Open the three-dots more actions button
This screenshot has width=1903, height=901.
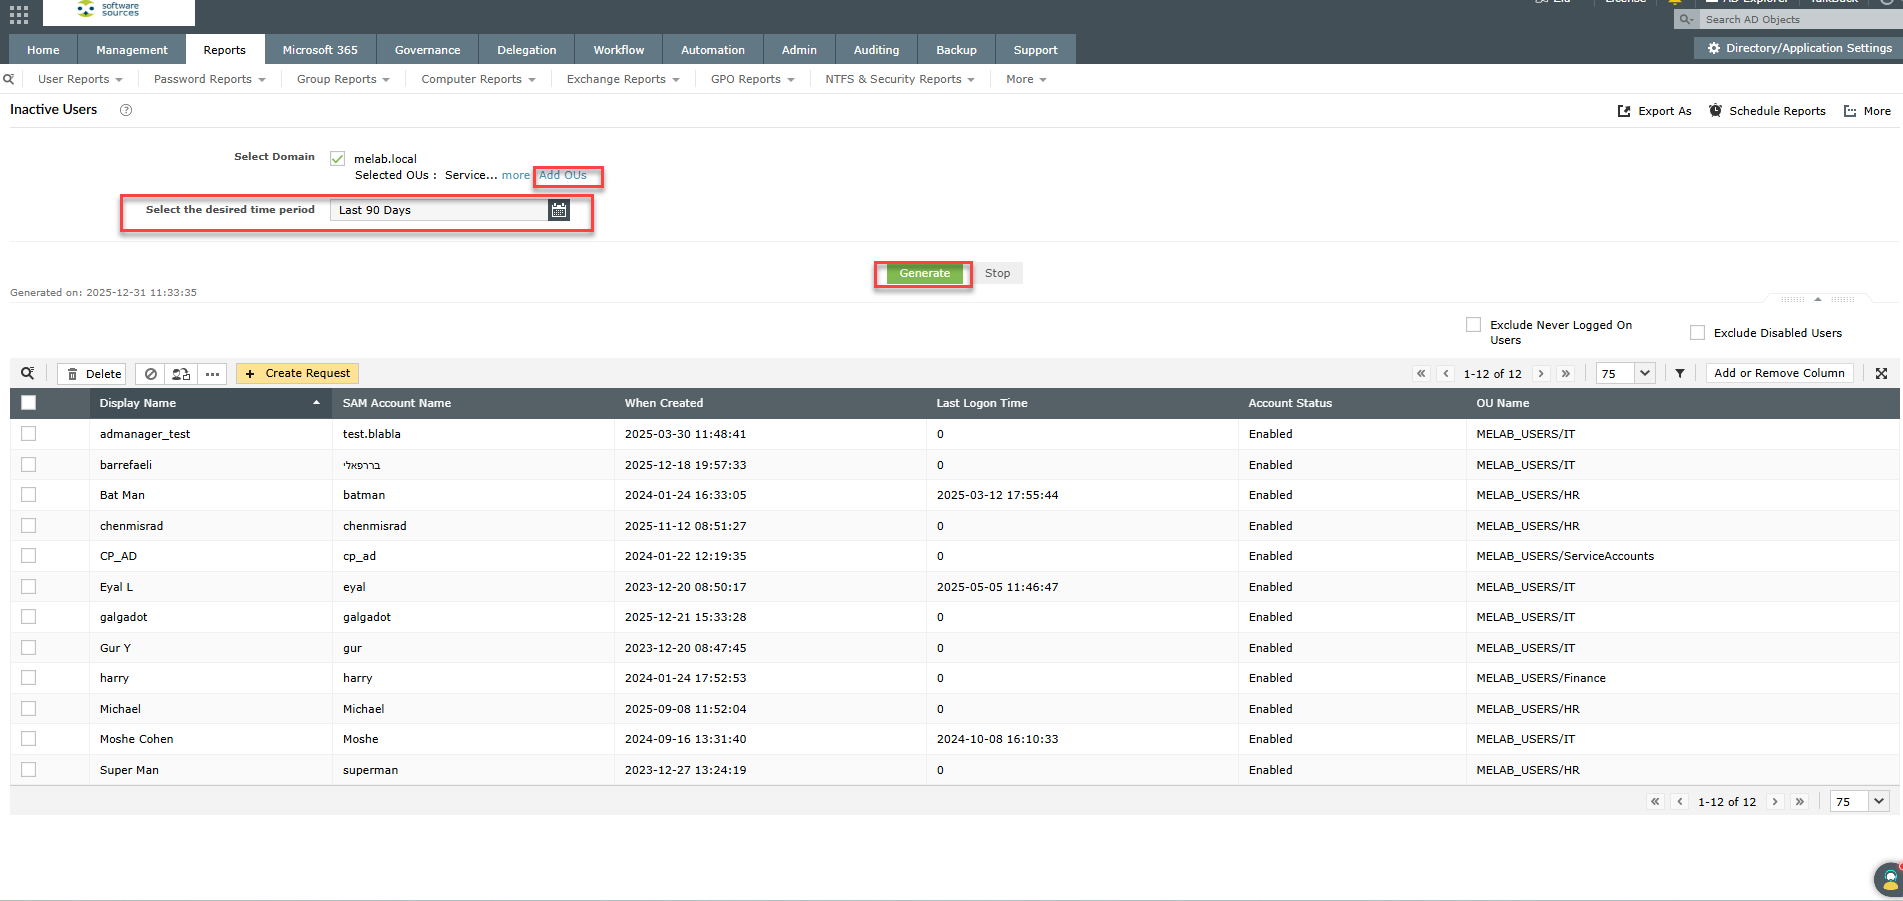tap(212, 374)
